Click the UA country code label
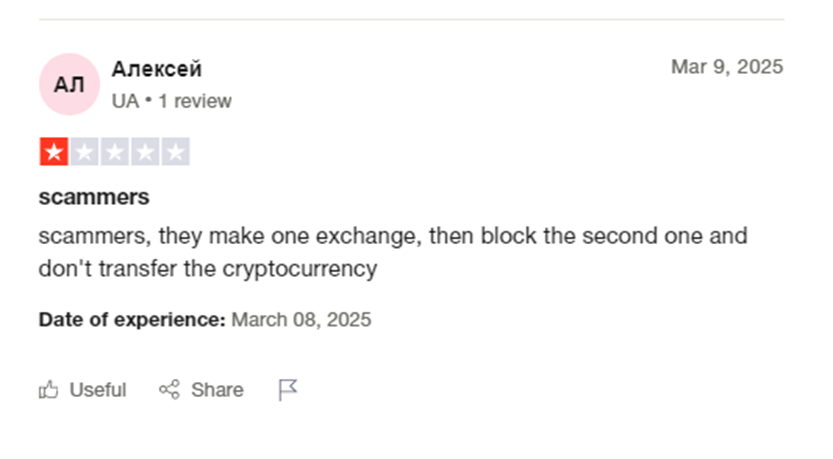Screen dimensions: 833x459 (125, 101)
